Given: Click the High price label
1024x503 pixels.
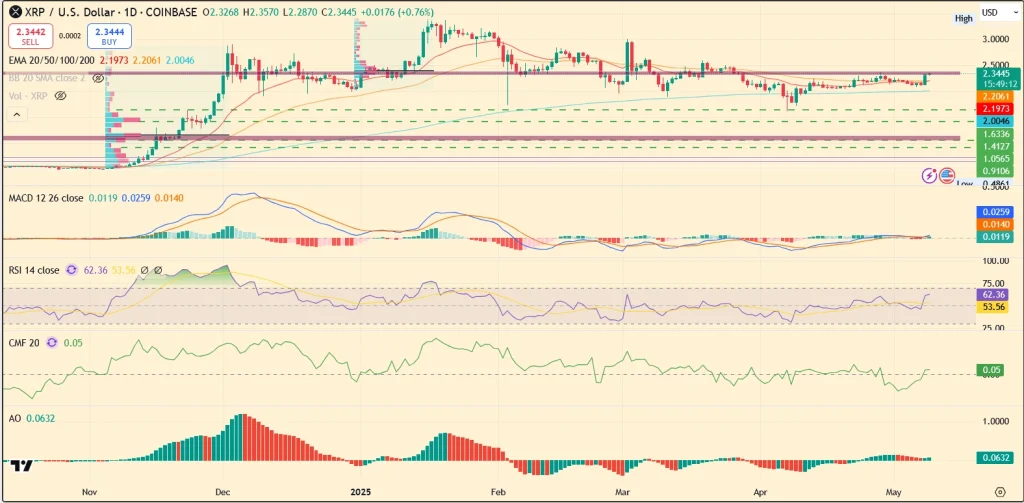Looking at the screenshot, I should 963,19.
